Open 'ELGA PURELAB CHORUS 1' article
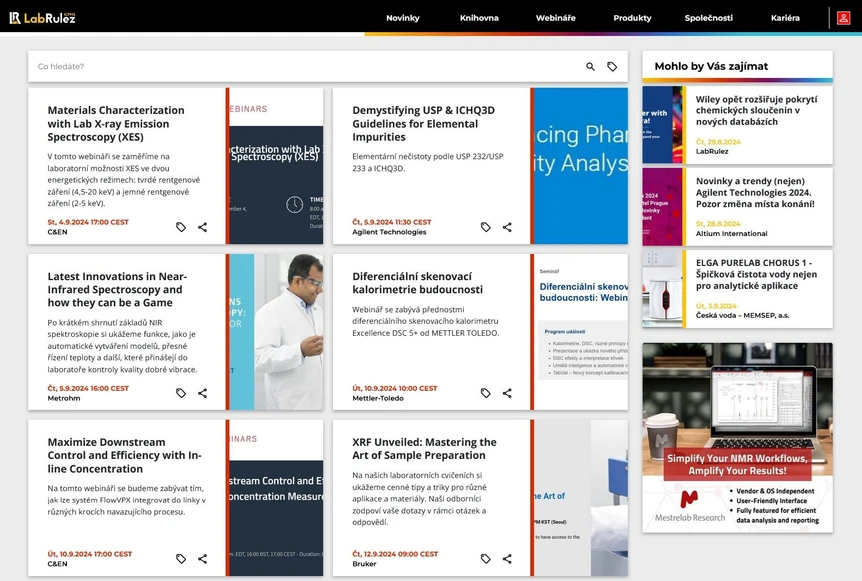 (x=756, y=274)
